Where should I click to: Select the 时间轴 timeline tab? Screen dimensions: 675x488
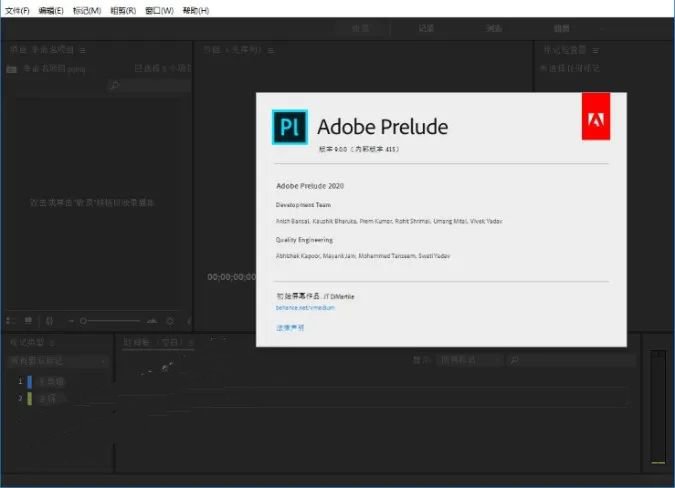[153, 343]
